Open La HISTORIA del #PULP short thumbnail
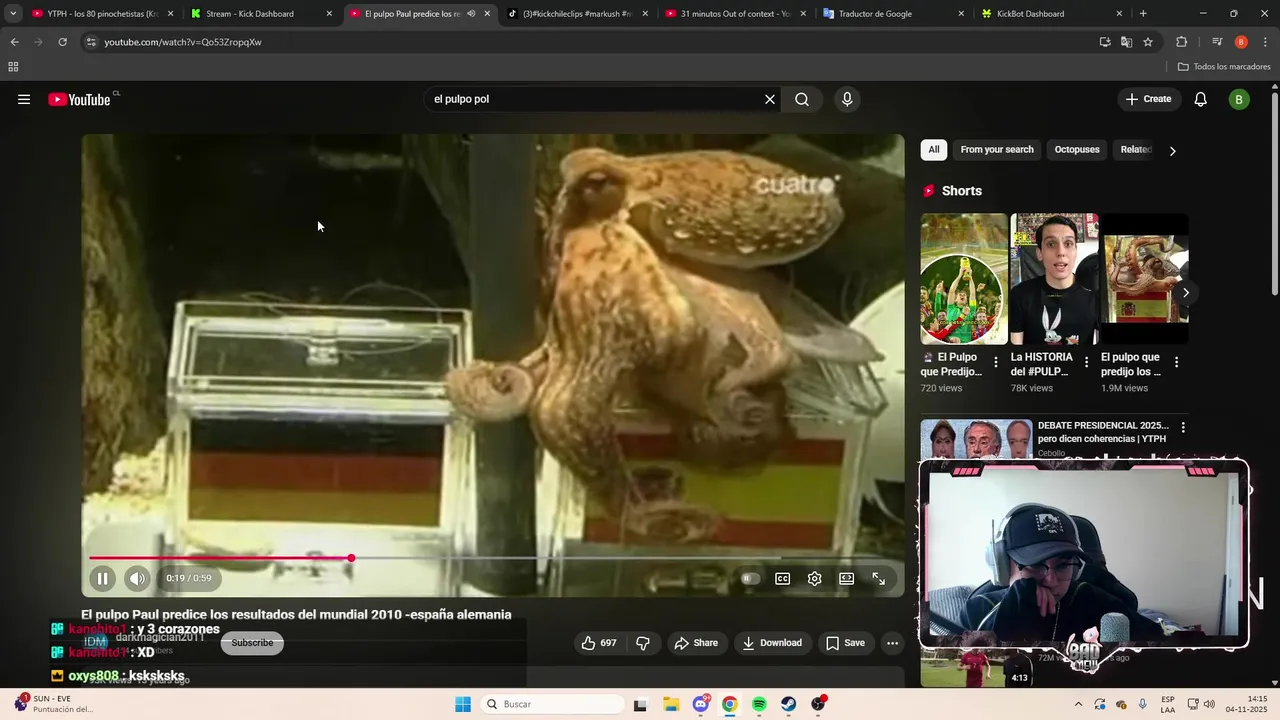Viewport: 1280px width, 720px height. 1054,278
